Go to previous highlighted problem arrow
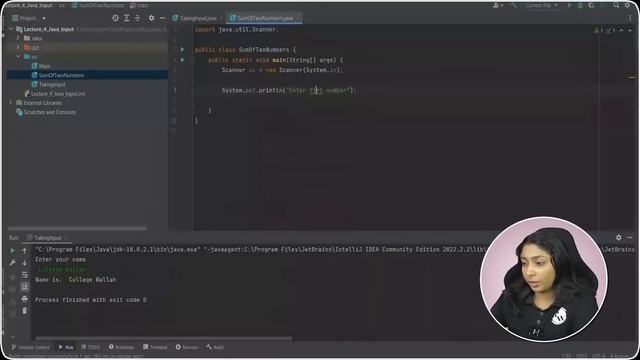The height and width of the screenshot is (360, 640). tap(622, 31)
